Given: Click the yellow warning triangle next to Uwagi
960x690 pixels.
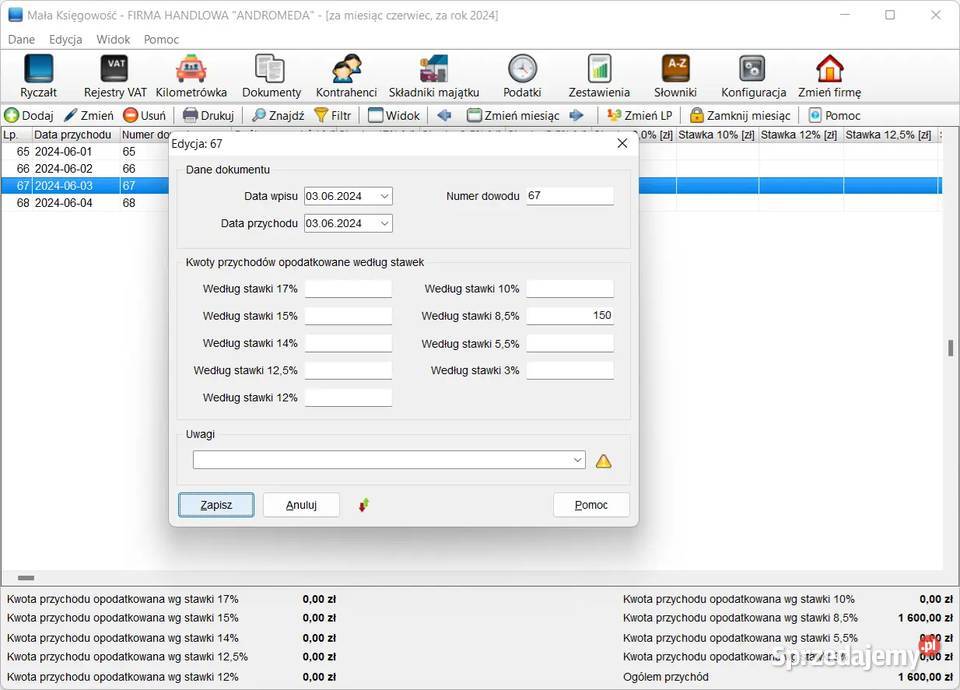Looking at the screenshot, I should 603,461.
